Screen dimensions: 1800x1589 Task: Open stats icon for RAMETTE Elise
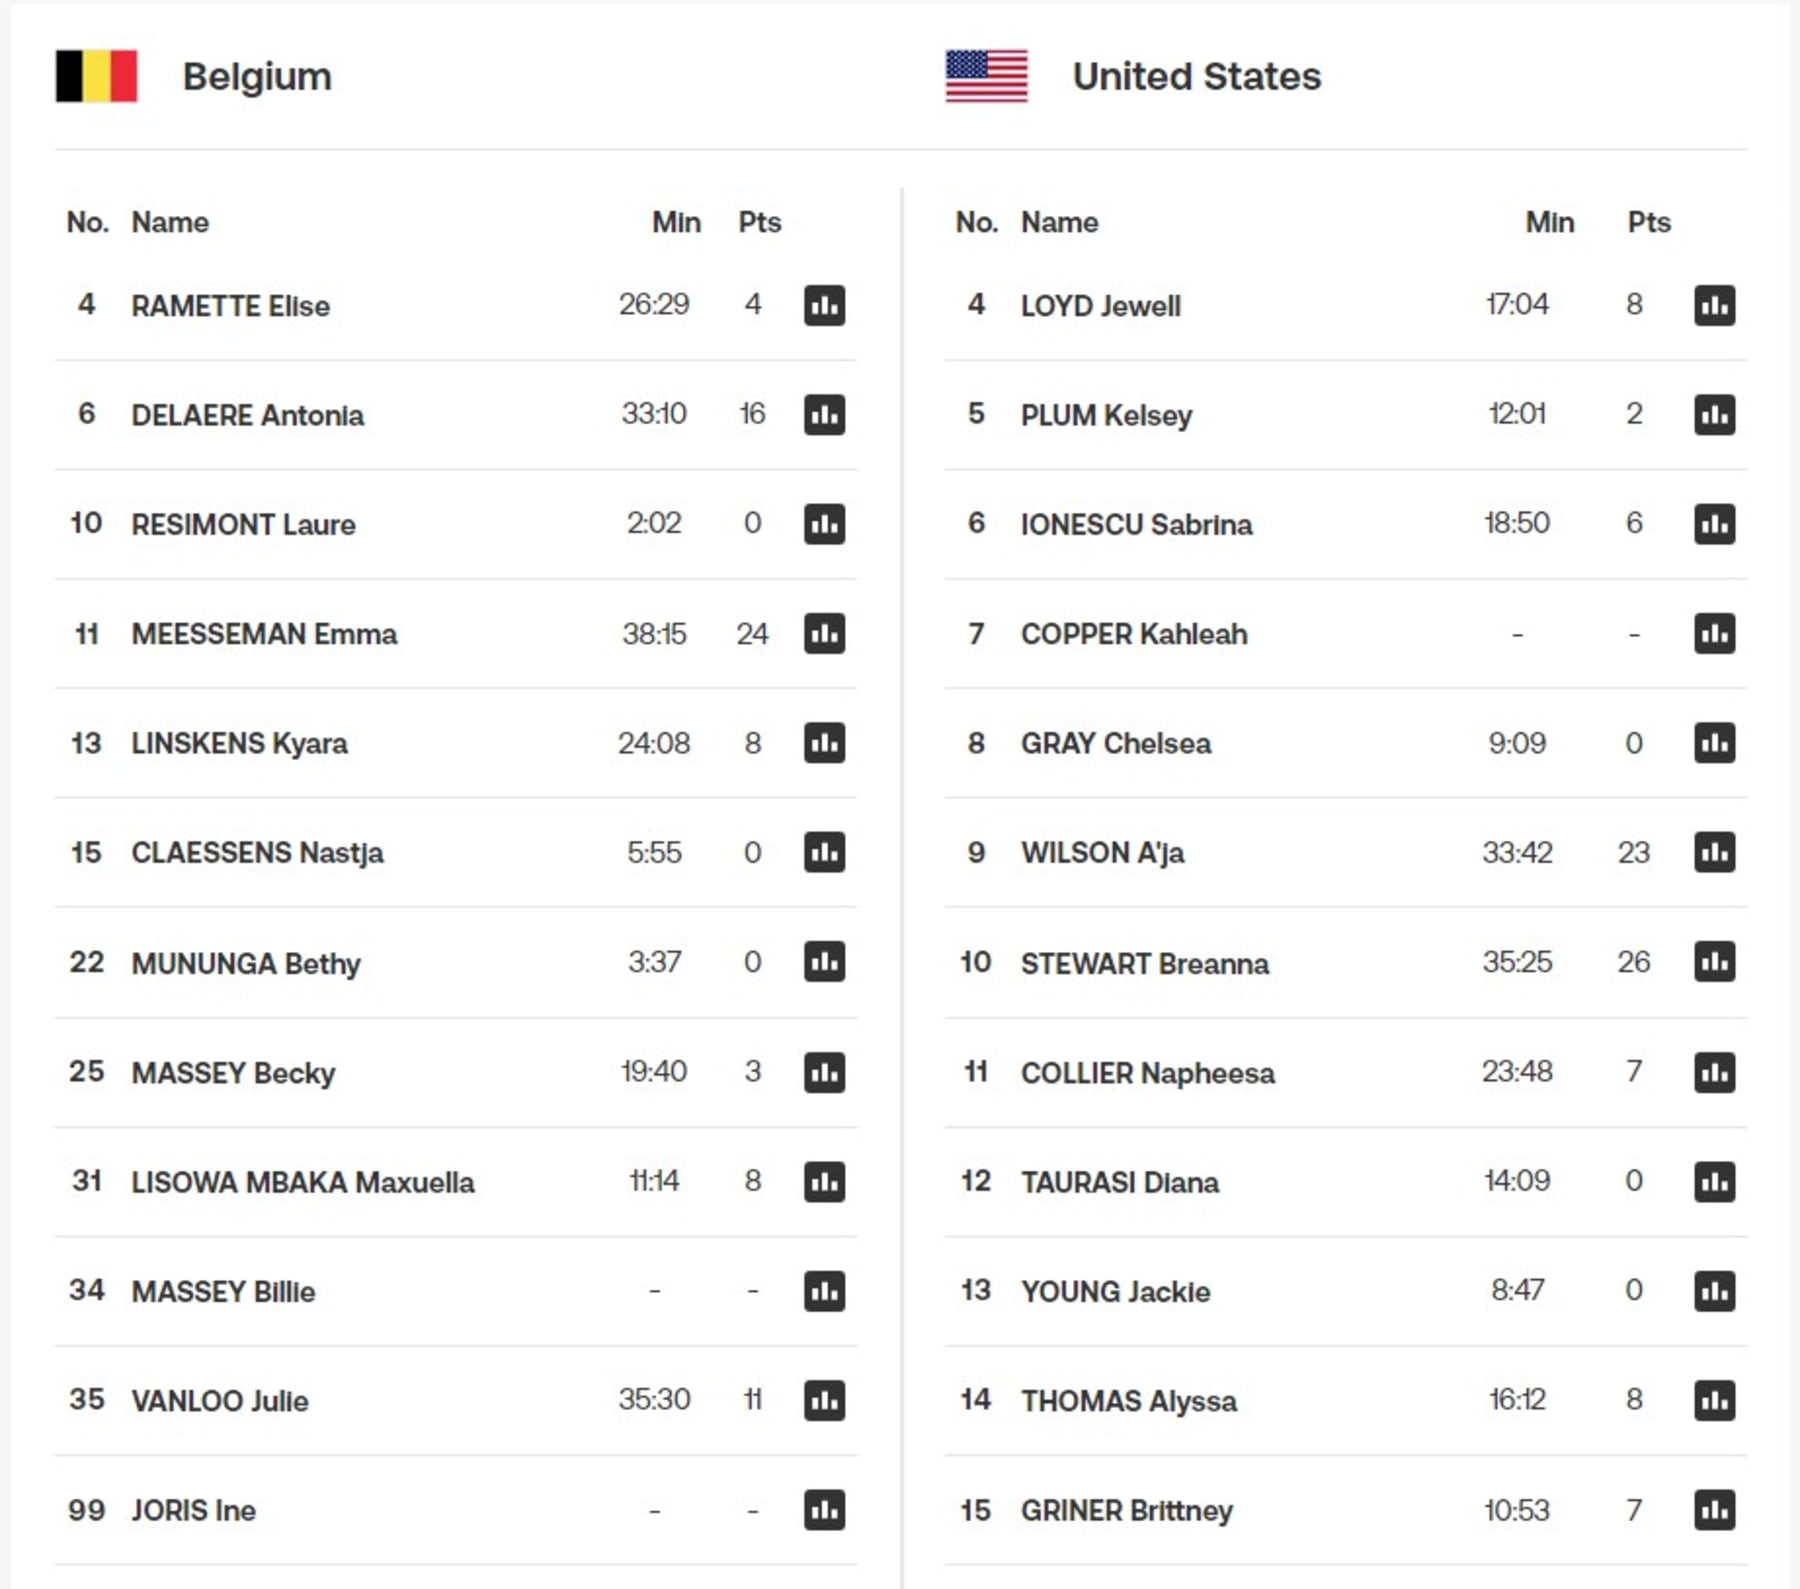[824, 305]
